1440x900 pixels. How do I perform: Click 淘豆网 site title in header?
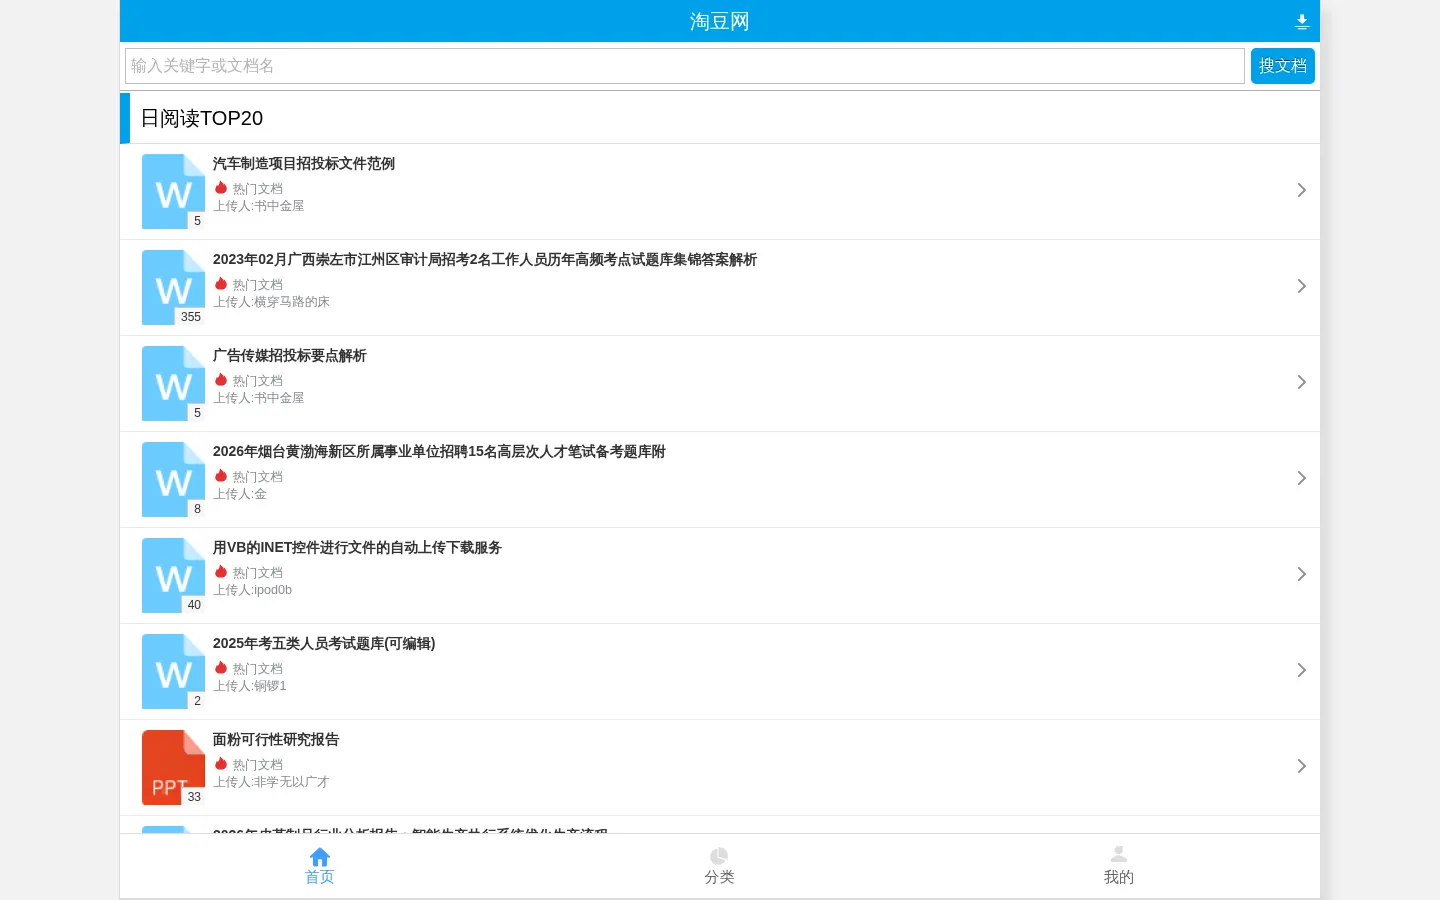pos(719,21)
